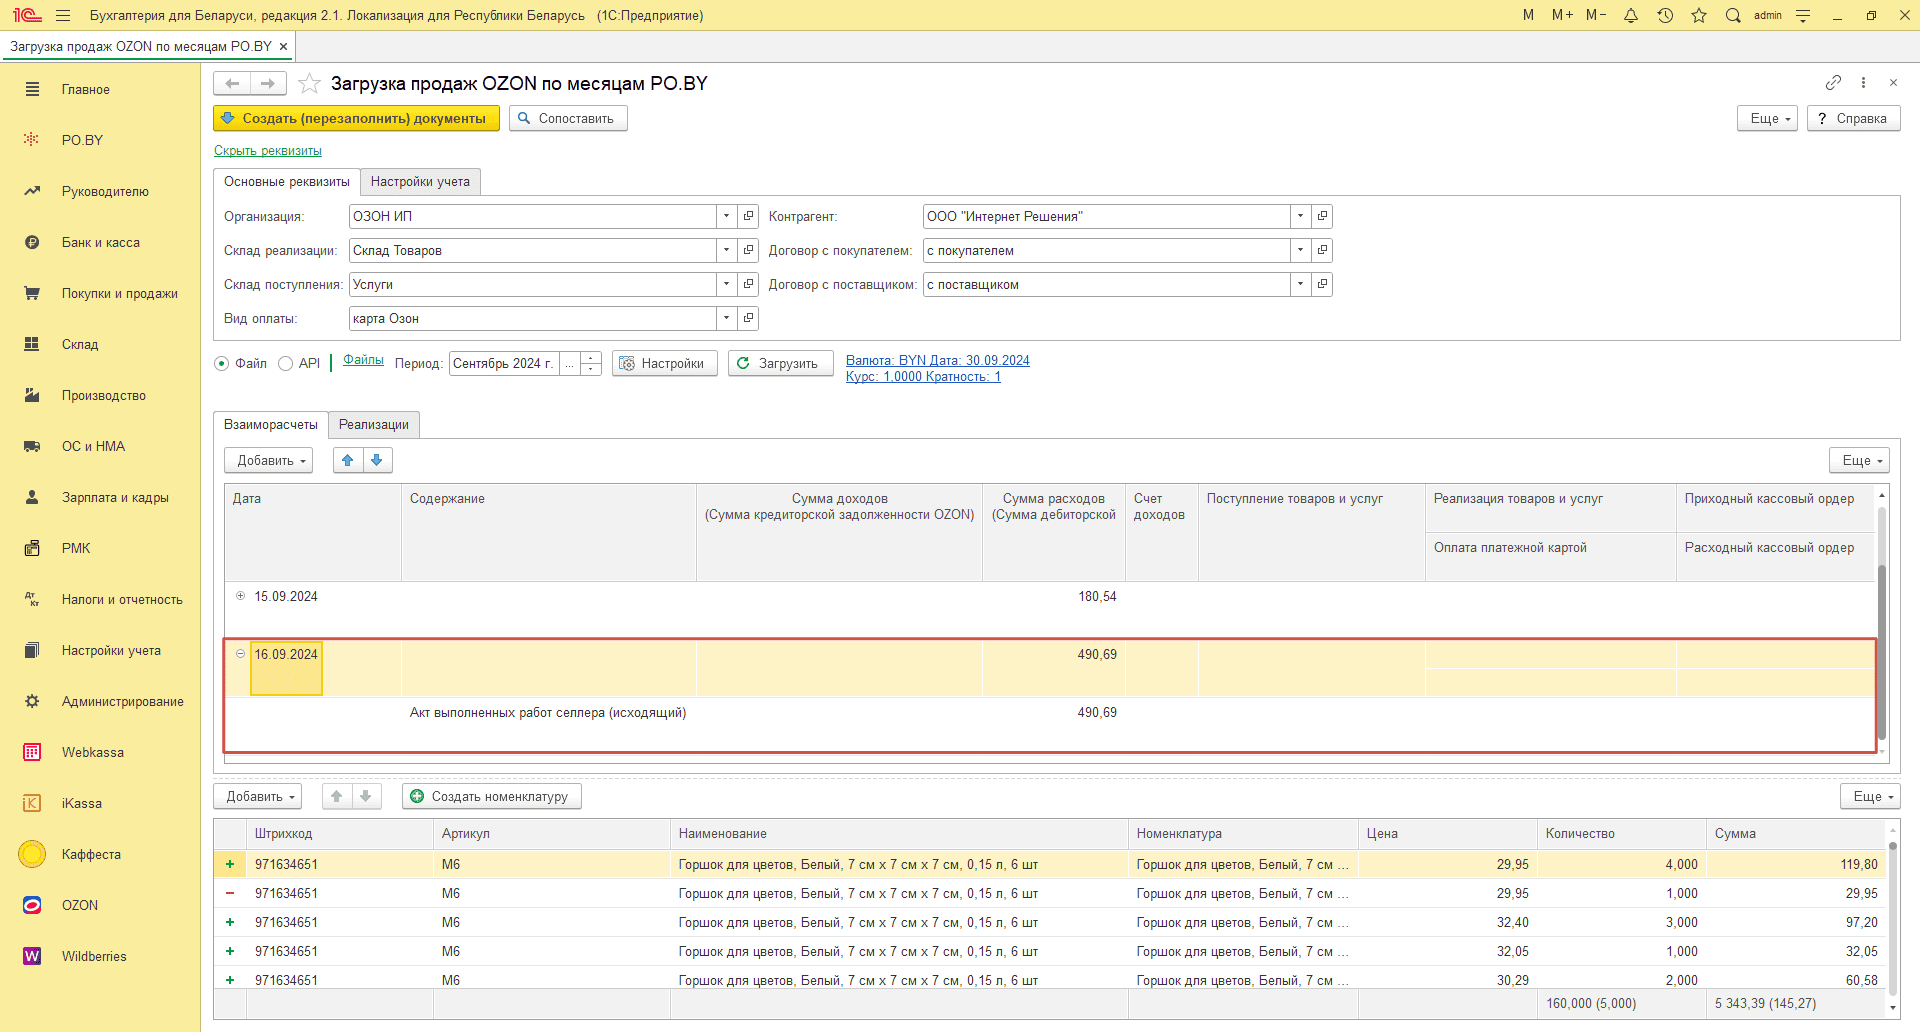The height and width of the screenshot is (1032, 1920).
Task: Open Добавить dropdown in settlements table
Action: pos(269,460)
